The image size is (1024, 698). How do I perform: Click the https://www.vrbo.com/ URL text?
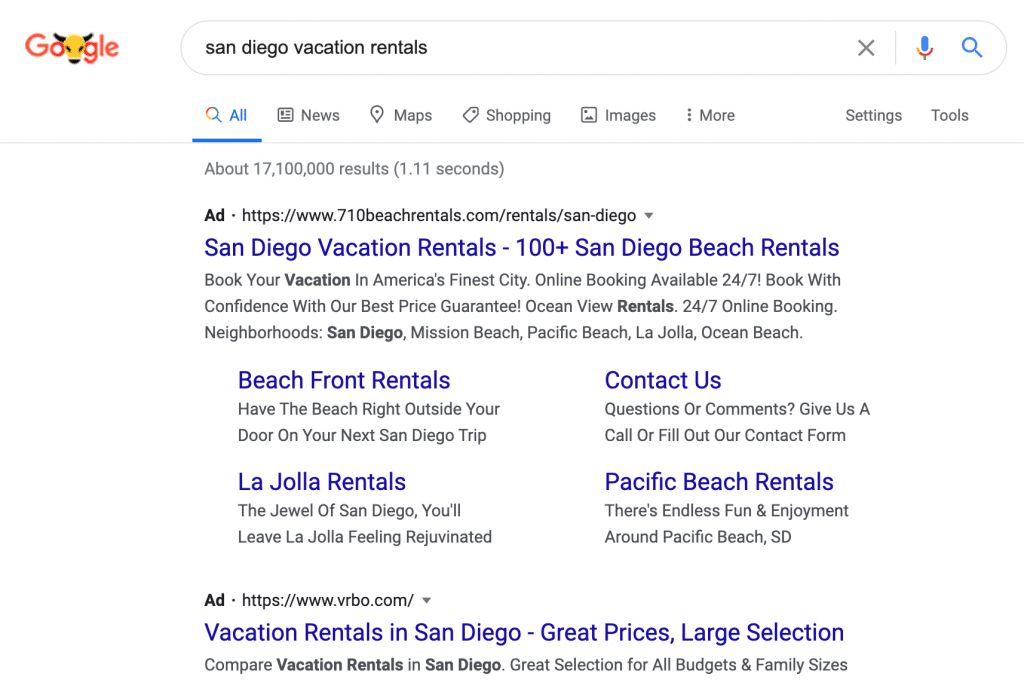point(328,600)
